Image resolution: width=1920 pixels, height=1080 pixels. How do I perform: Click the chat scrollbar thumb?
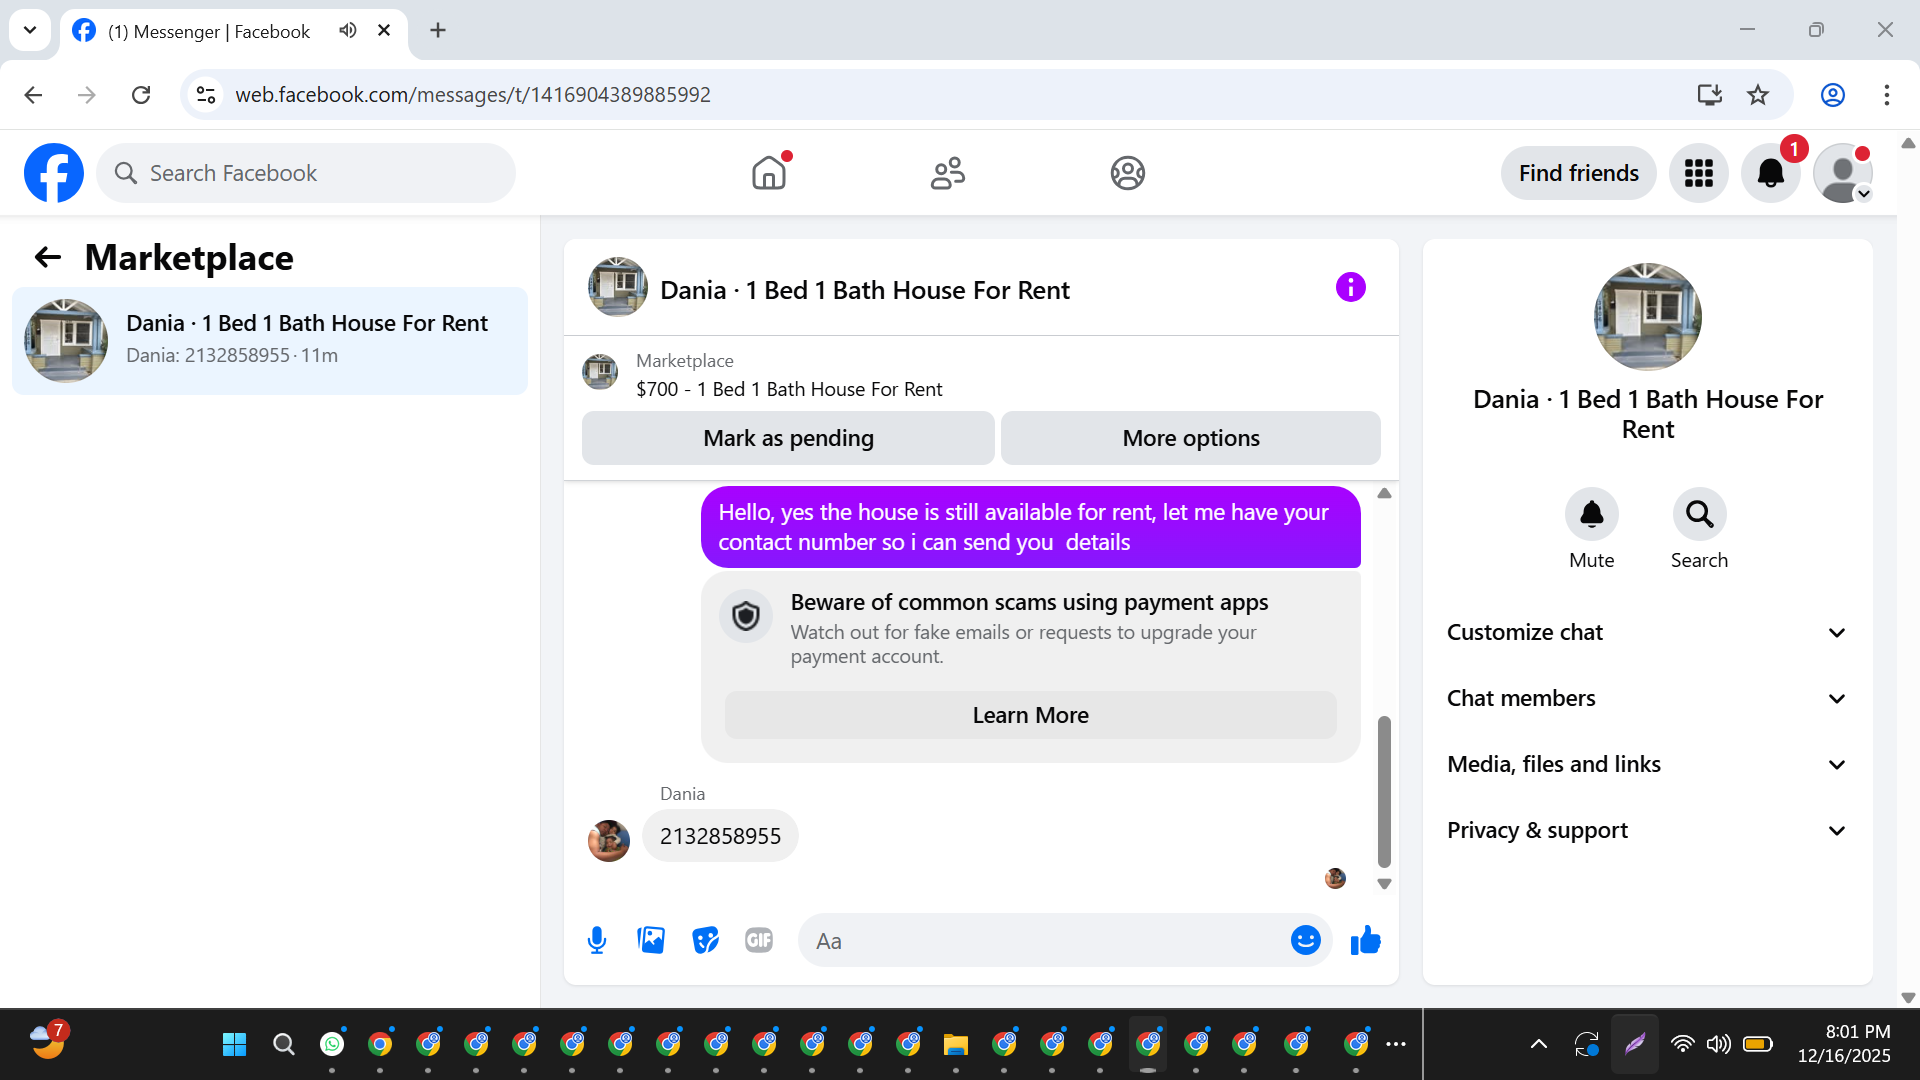coord(1384,791)
